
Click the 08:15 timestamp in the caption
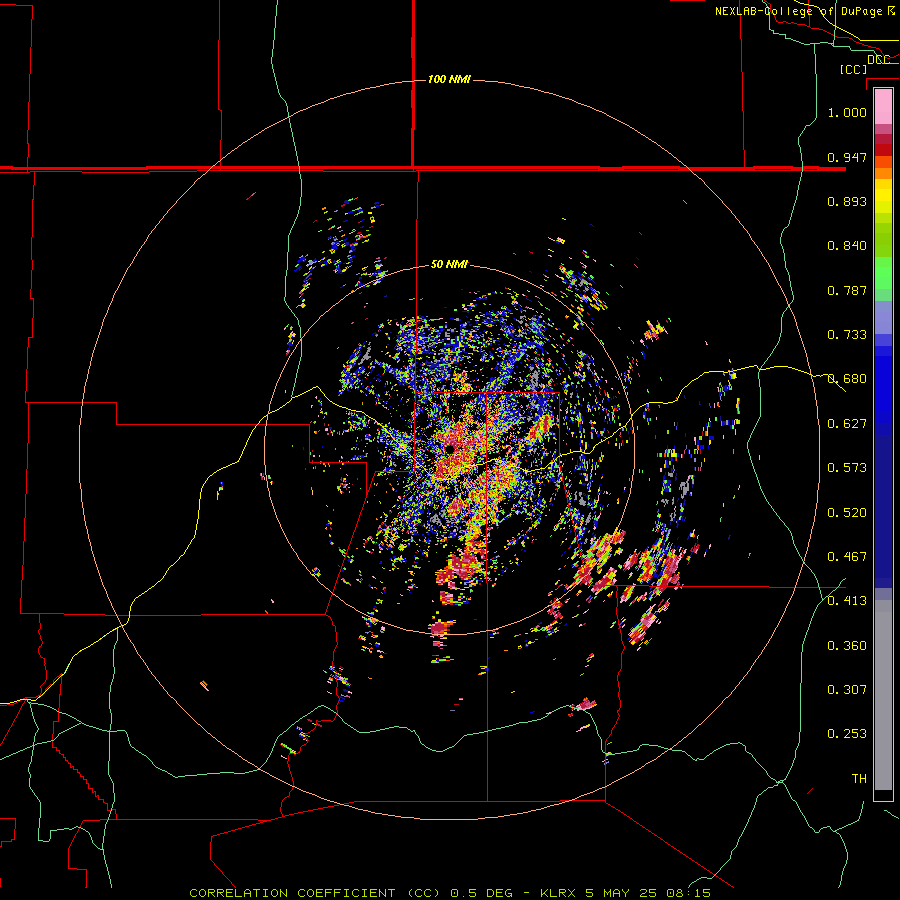[x=688, y=893]
